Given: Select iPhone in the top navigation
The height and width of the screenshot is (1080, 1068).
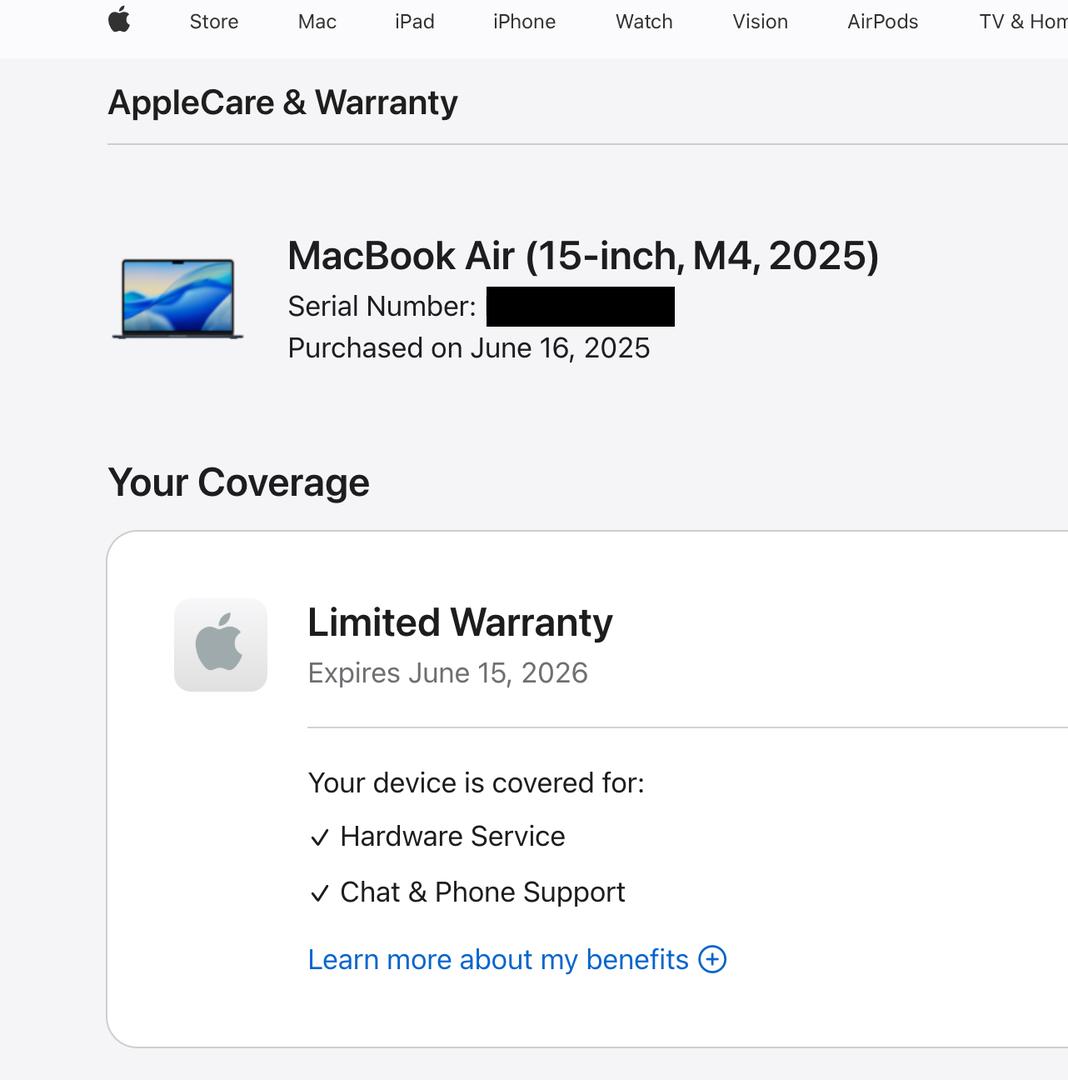Looking at the screenshot, I should (x=524, y=22).
